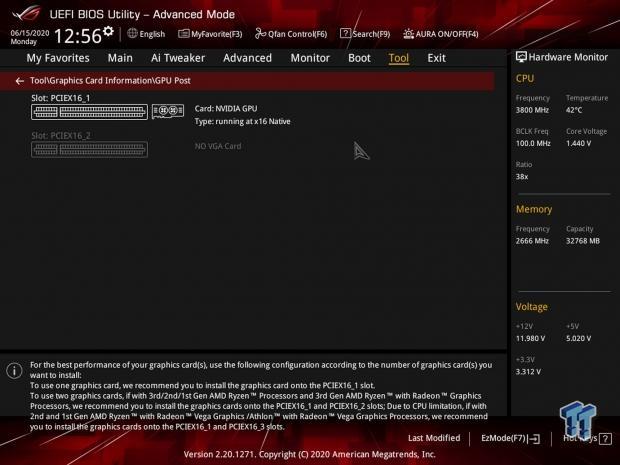The height and width of the screenshot is (465, 620).
Task: Switch to My Favorites tab
Action: (58, 58)
